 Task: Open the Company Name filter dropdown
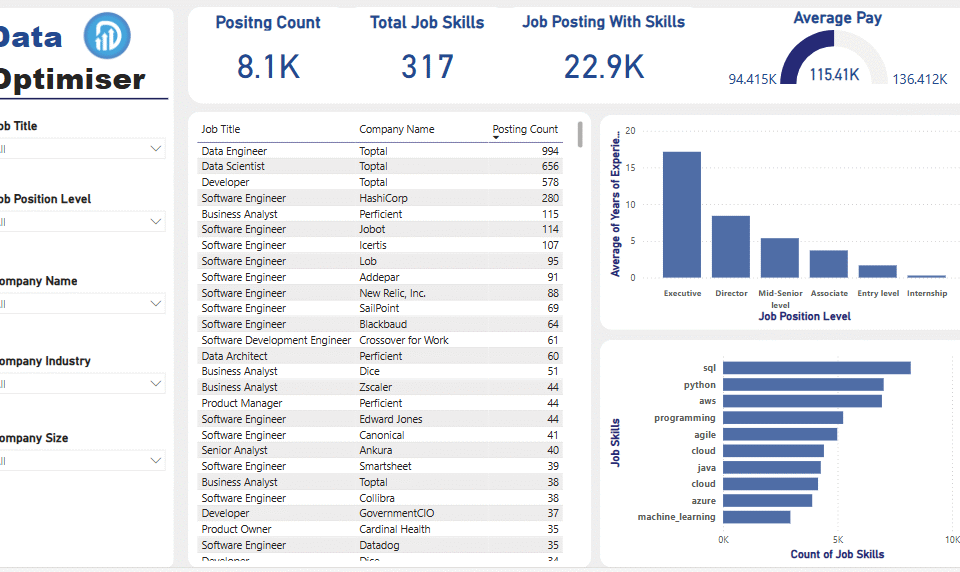click(x=155, y=303)
